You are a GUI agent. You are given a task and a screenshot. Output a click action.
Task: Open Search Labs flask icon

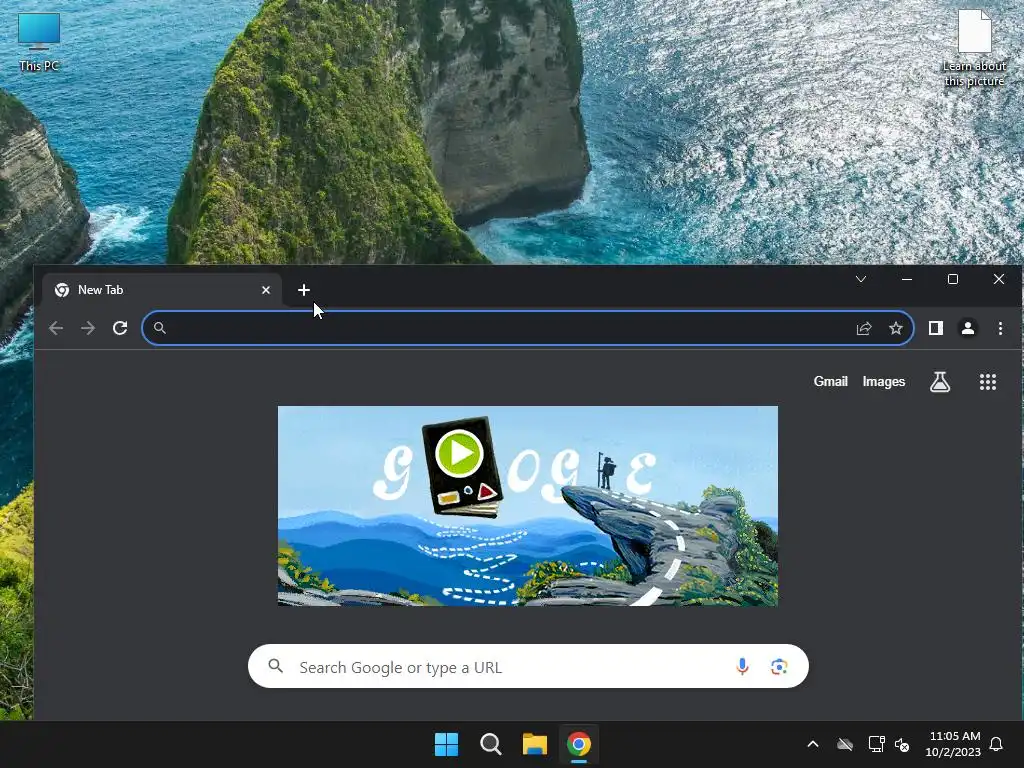click(940, 382)
